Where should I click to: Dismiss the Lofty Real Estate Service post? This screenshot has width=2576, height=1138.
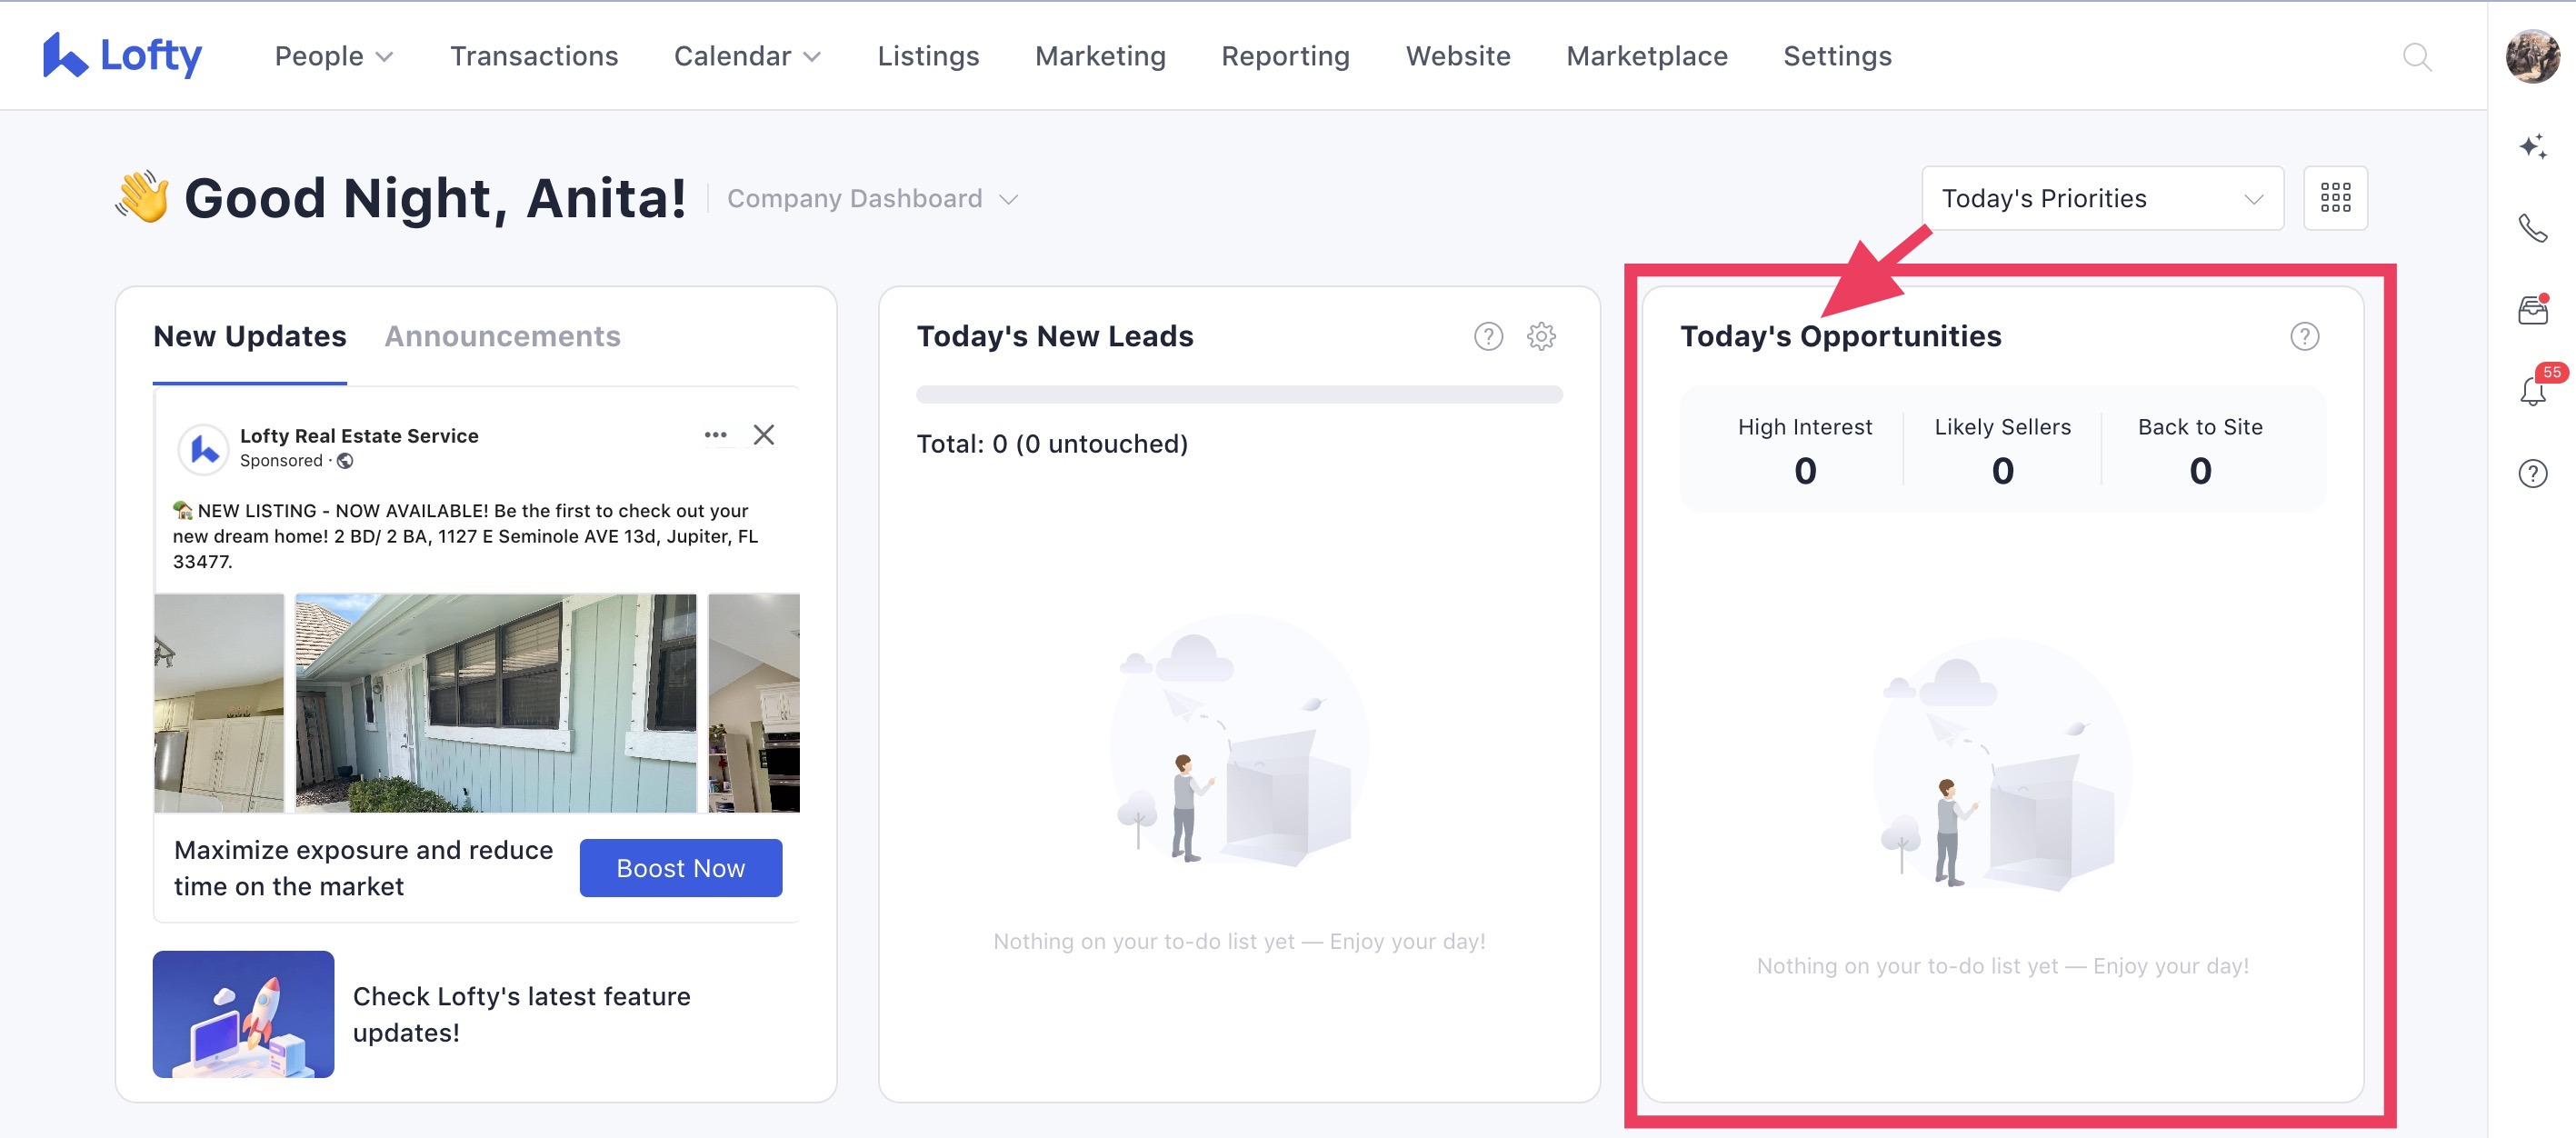click(763, 434)
